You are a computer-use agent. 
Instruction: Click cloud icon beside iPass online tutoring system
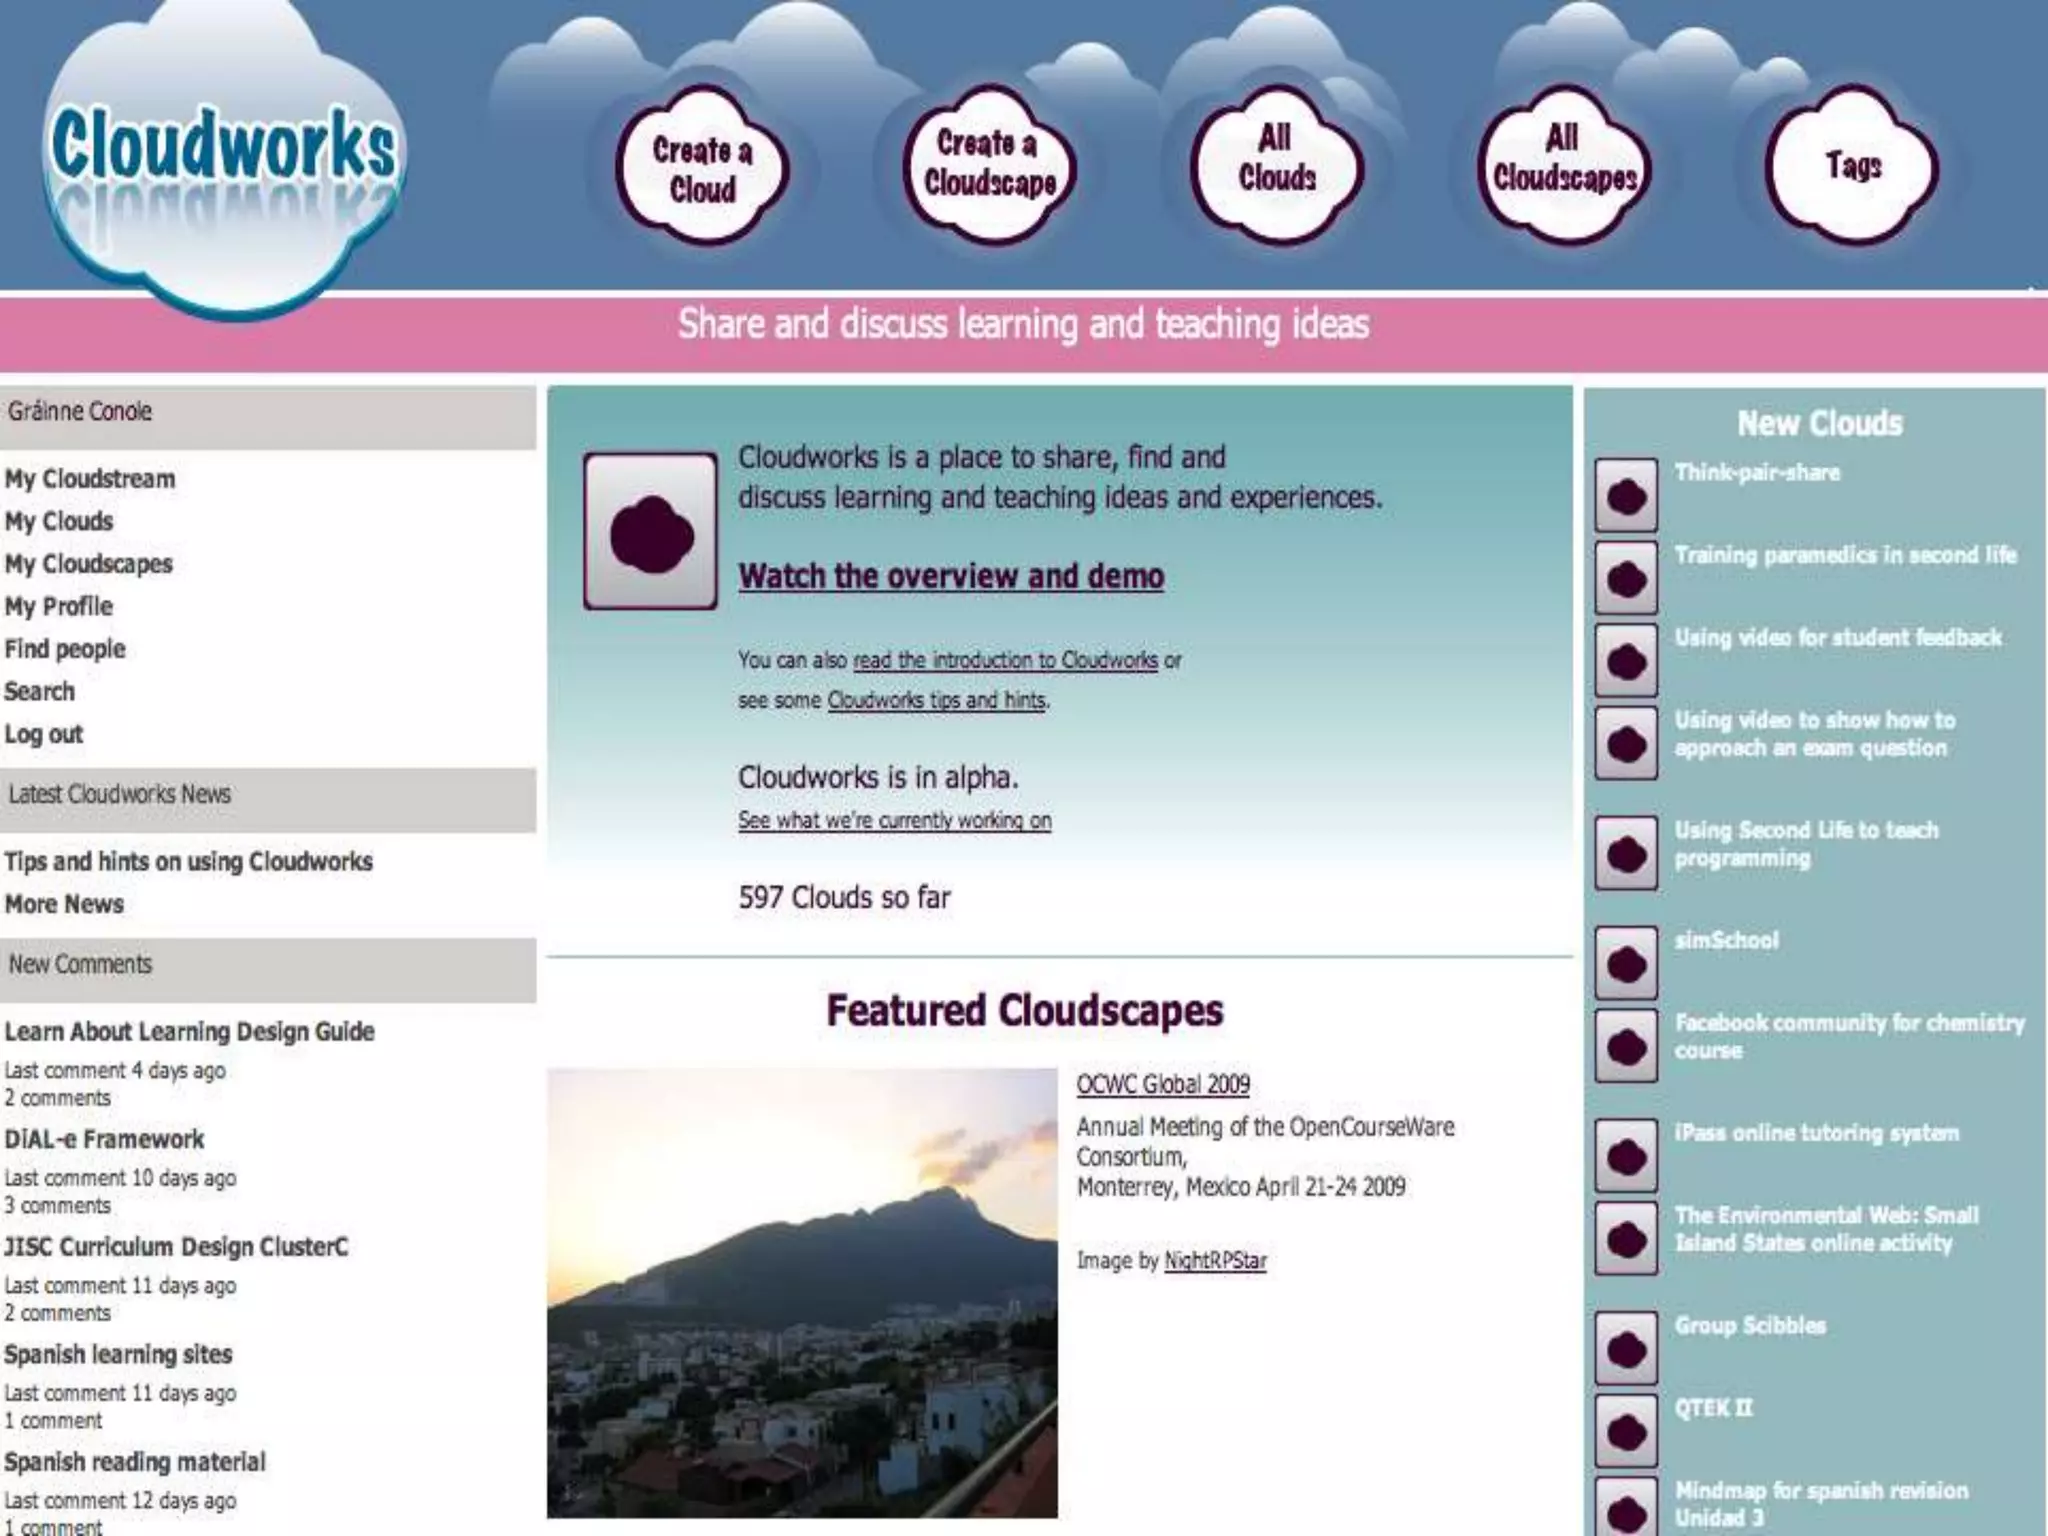tap(1625, 1156)
